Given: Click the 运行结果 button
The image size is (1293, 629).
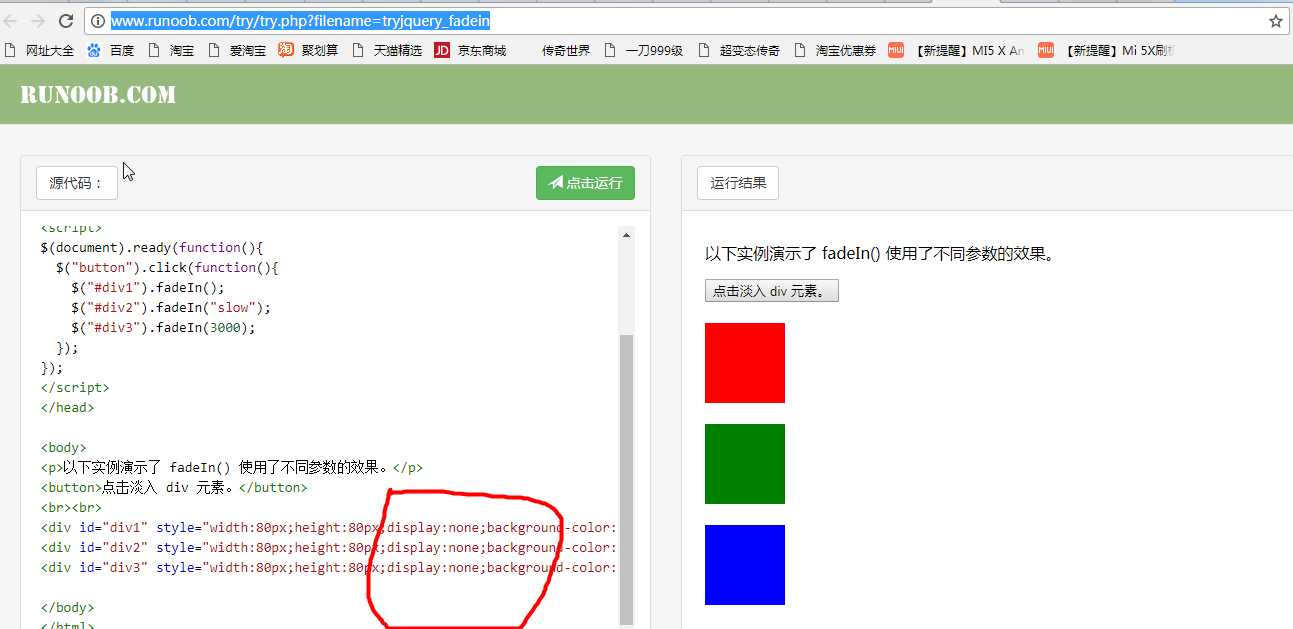Looking at the screenshot, I should 738,183.
